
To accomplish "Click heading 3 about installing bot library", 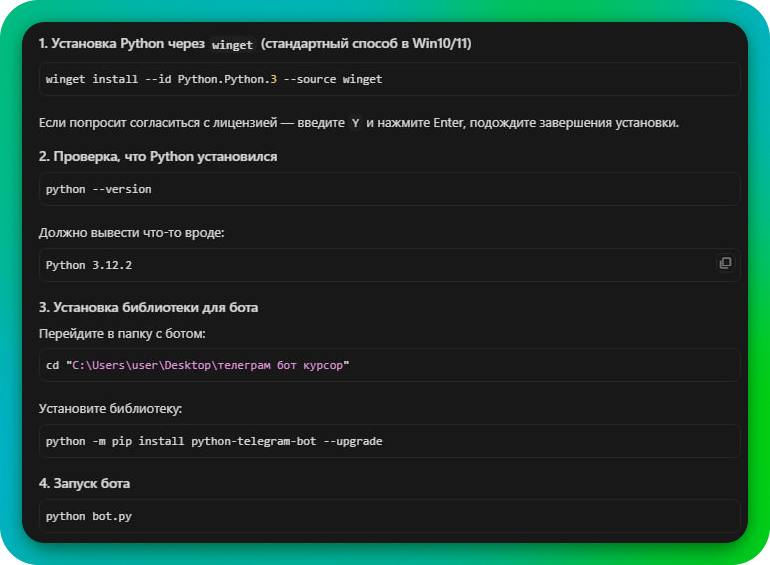I will 155,307.
